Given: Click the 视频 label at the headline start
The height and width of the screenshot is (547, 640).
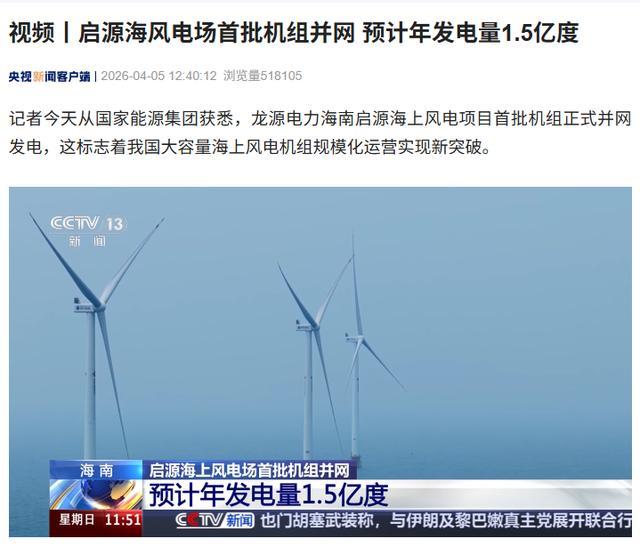Looking at the screenshot, I should 32,33.
